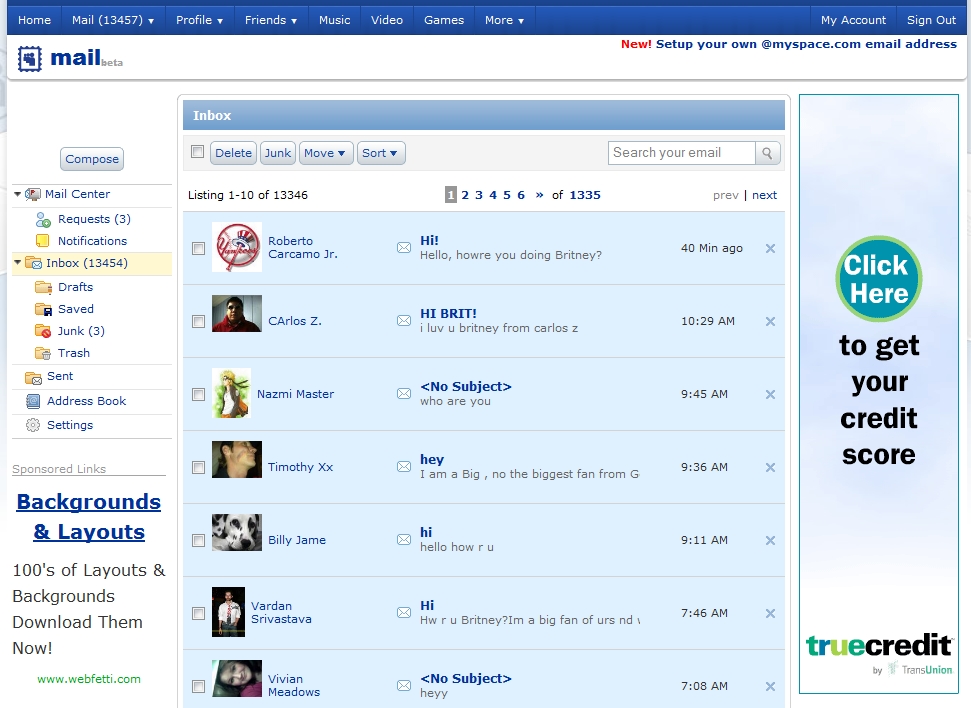
Task: Open the 'HI BRIT!' message subject
Action: [448, 313]
